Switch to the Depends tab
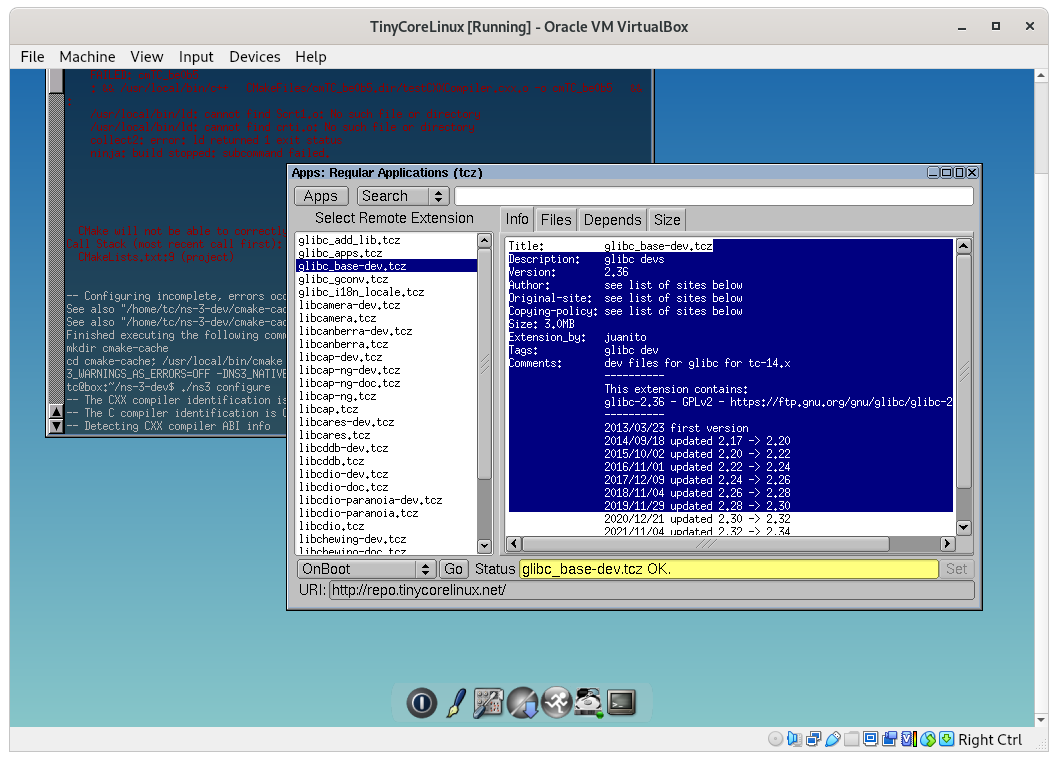 [x=612, y=220]
